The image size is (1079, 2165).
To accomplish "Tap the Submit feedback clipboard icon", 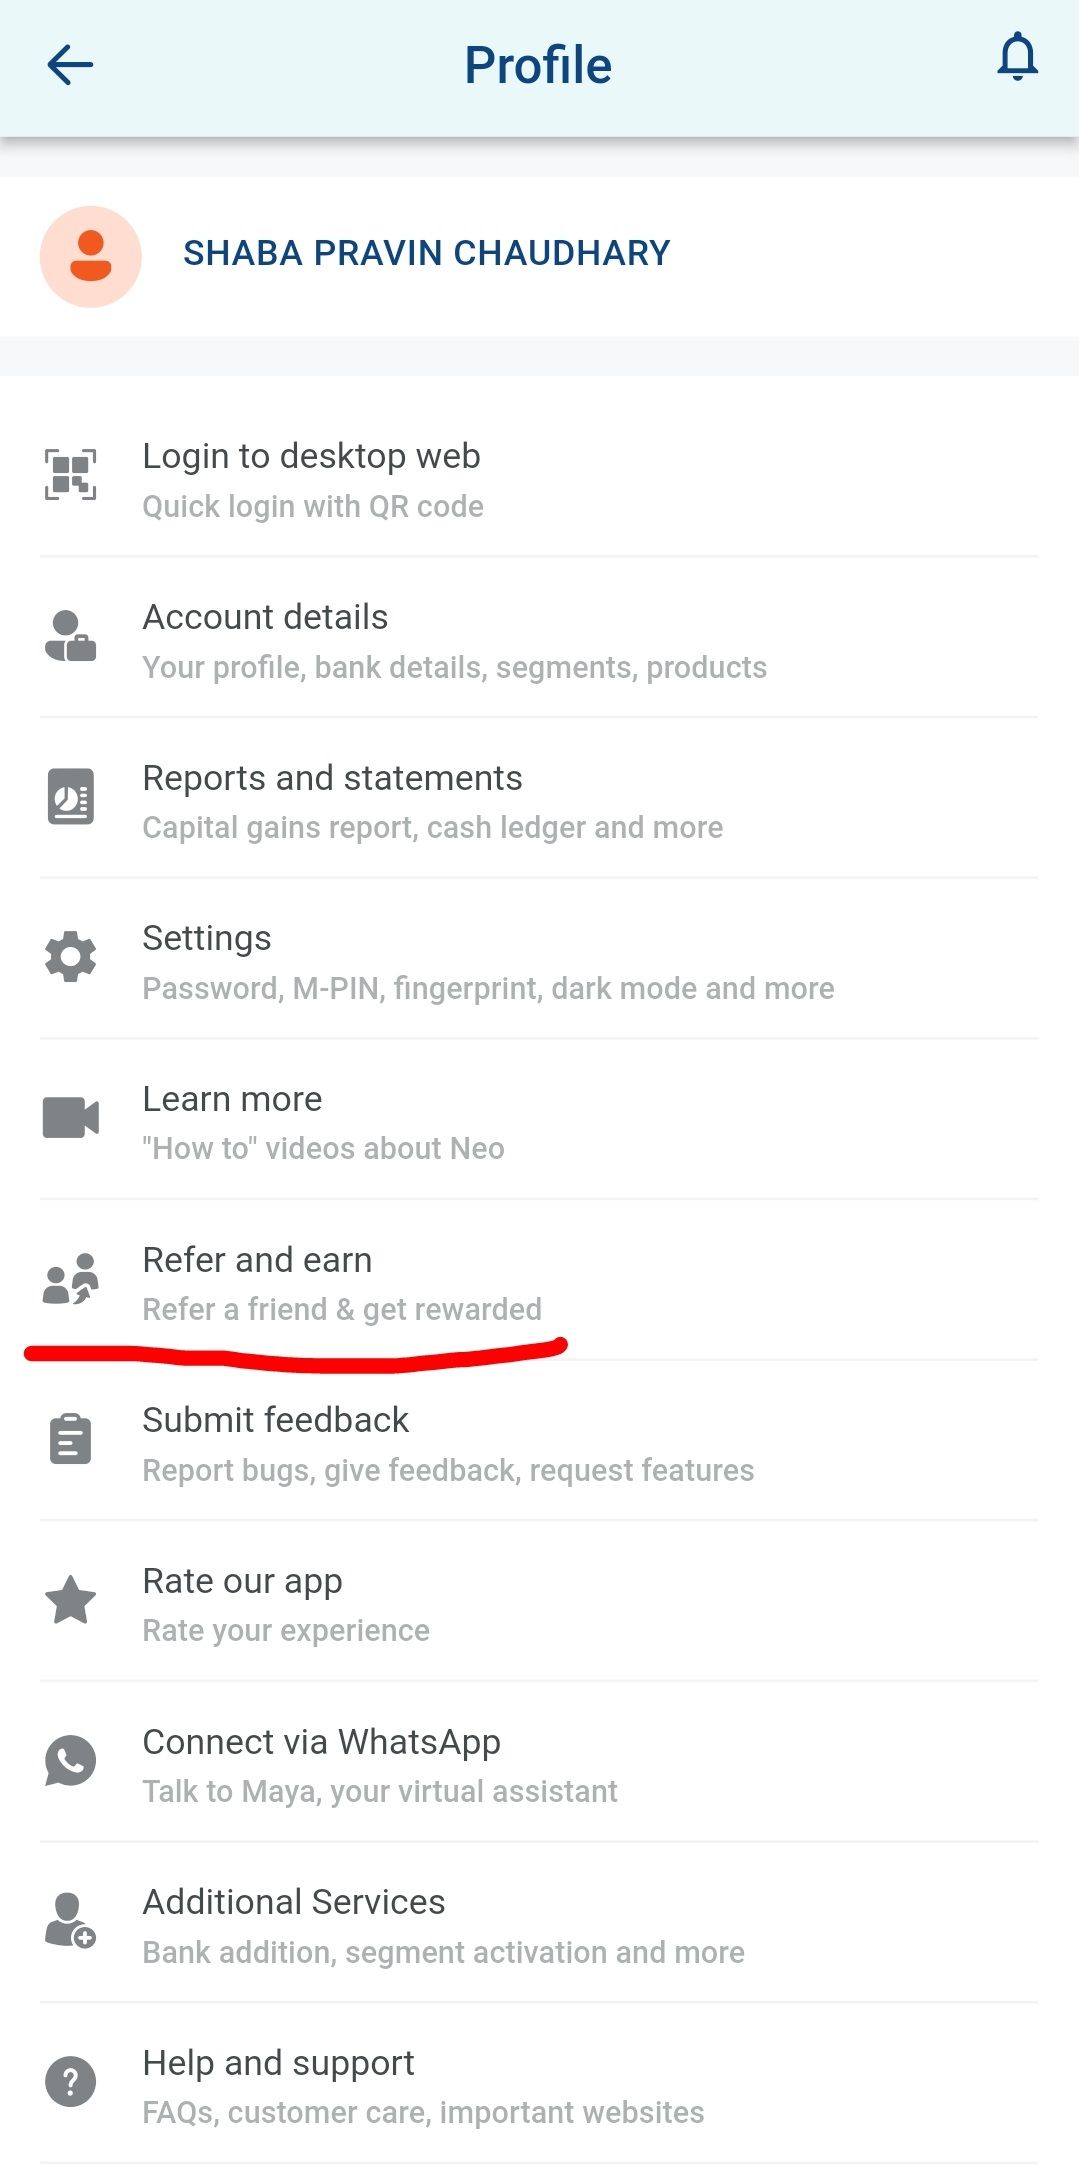I will click(71, 1440).
